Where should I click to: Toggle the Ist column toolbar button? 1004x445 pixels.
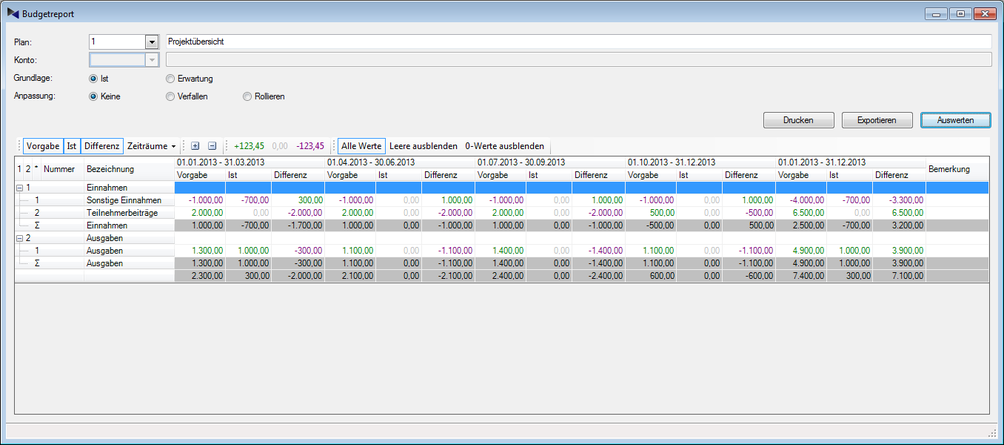[72, 146]
